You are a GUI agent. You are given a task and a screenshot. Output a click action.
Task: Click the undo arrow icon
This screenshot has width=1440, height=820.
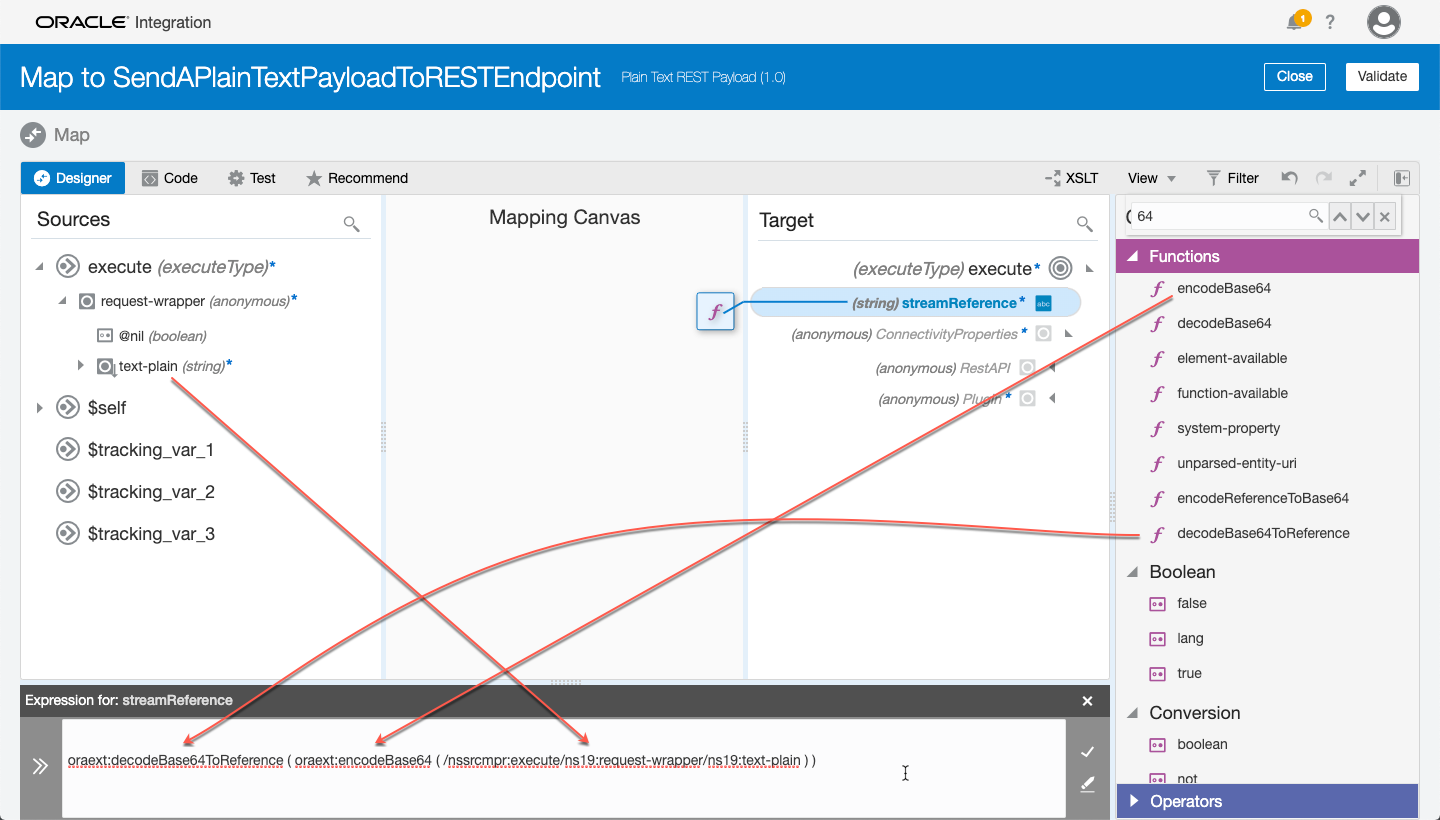pyautogui.click(x=1290, y=178)
